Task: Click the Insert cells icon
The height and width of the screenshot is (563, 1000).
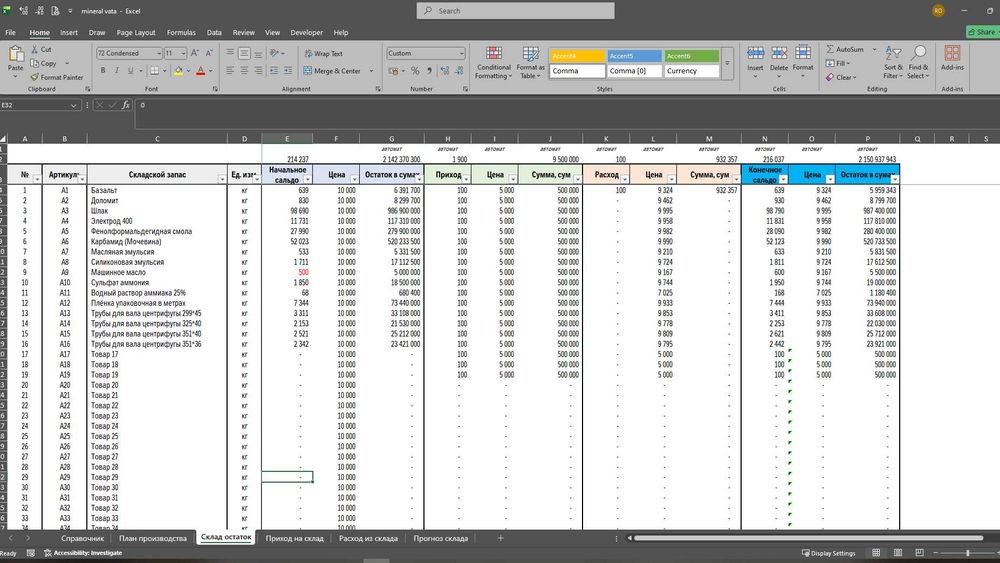Action: pyautogui.click(x=755, y=54)
